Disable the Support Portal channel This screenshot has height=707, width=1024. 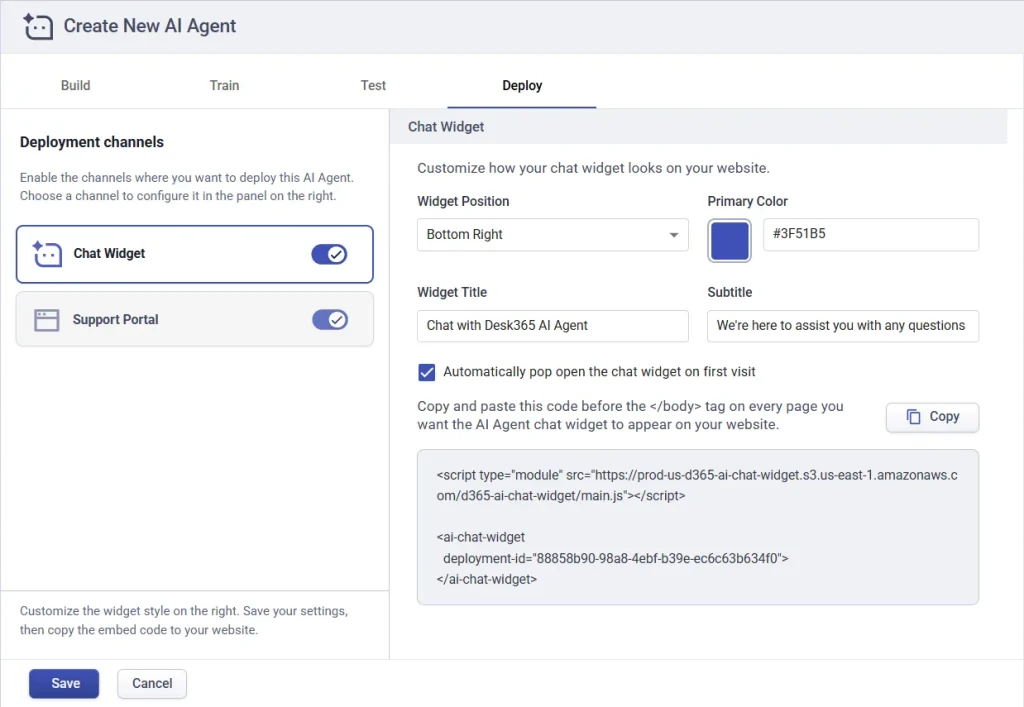[x=330, y=319]
